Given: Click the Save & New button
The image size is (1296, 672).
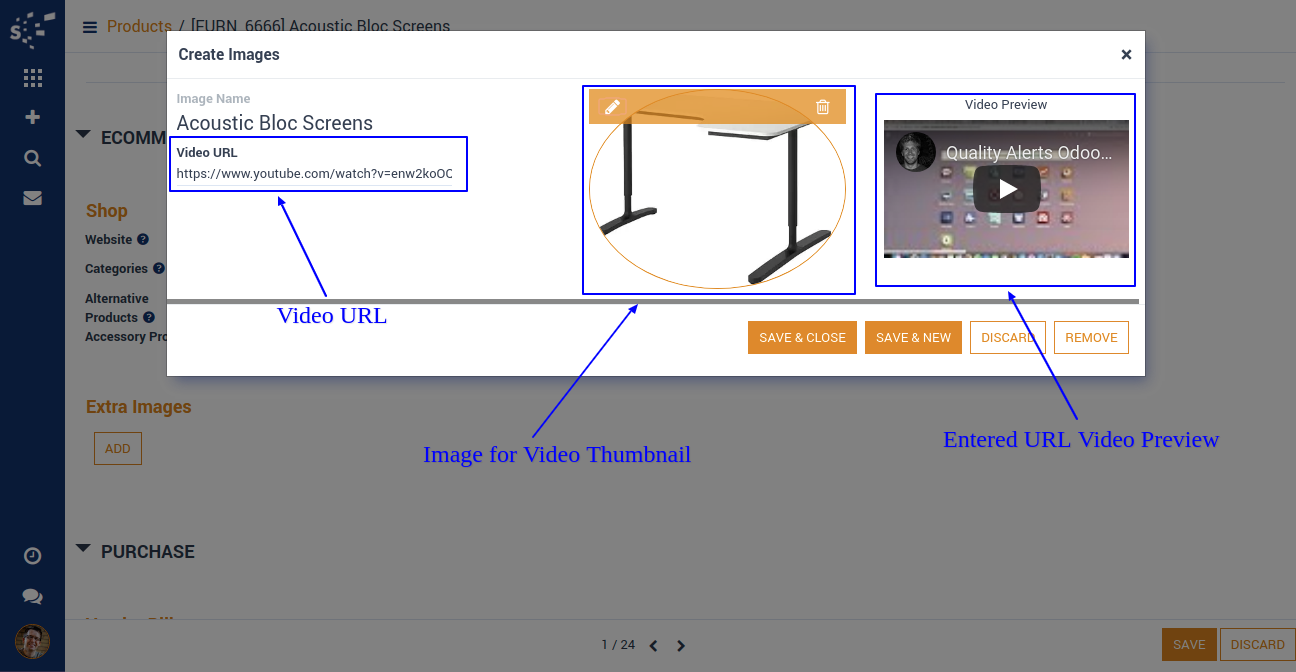Looking at the screenshot, I should 913,338.
